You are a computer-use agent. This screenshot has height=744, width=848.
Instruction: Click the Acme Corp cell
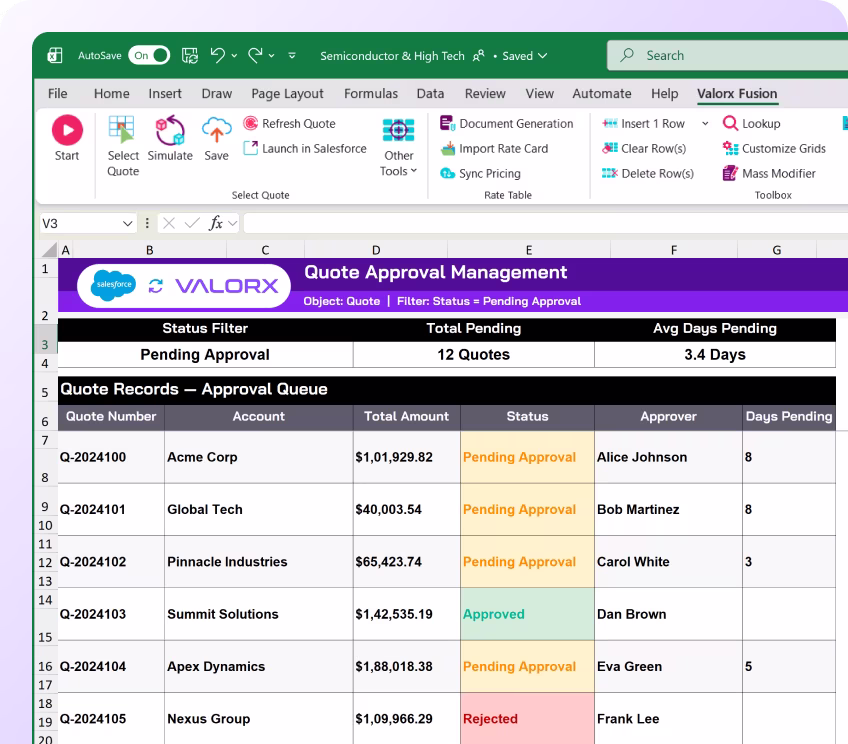coord(259,457)
